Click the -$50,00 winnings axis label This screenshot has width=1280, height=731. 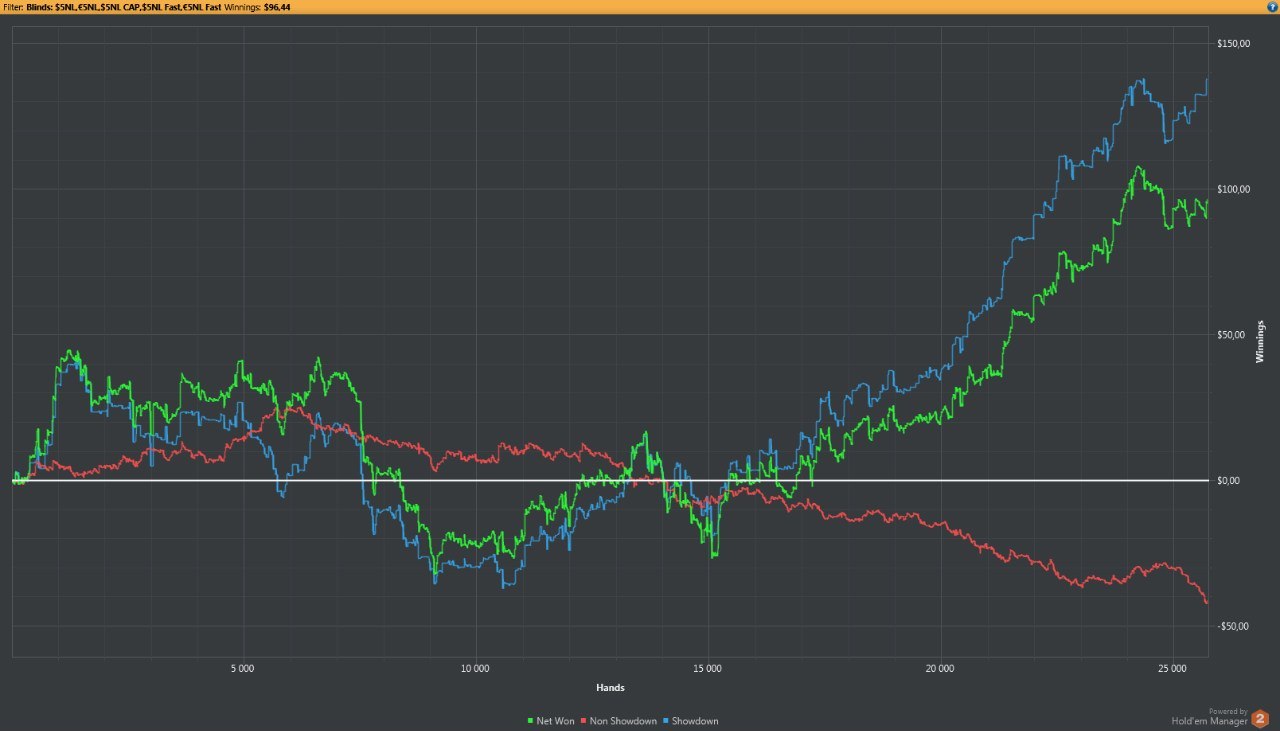pos(1233,627)
